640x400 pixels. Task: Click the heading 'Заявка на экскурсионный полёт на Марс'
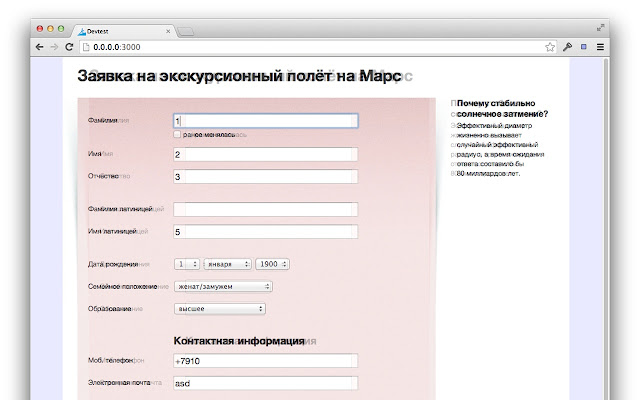pyautogui.click(x=239, y=76)
